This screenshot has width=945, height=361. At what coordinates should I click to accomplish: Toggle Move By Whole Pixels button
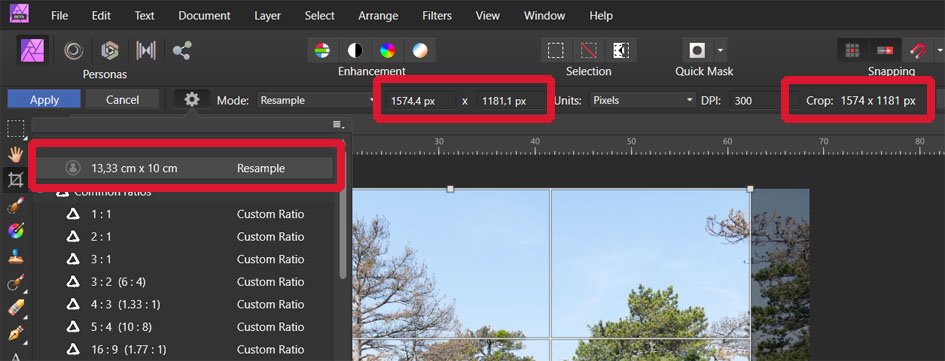pos(885,51)
